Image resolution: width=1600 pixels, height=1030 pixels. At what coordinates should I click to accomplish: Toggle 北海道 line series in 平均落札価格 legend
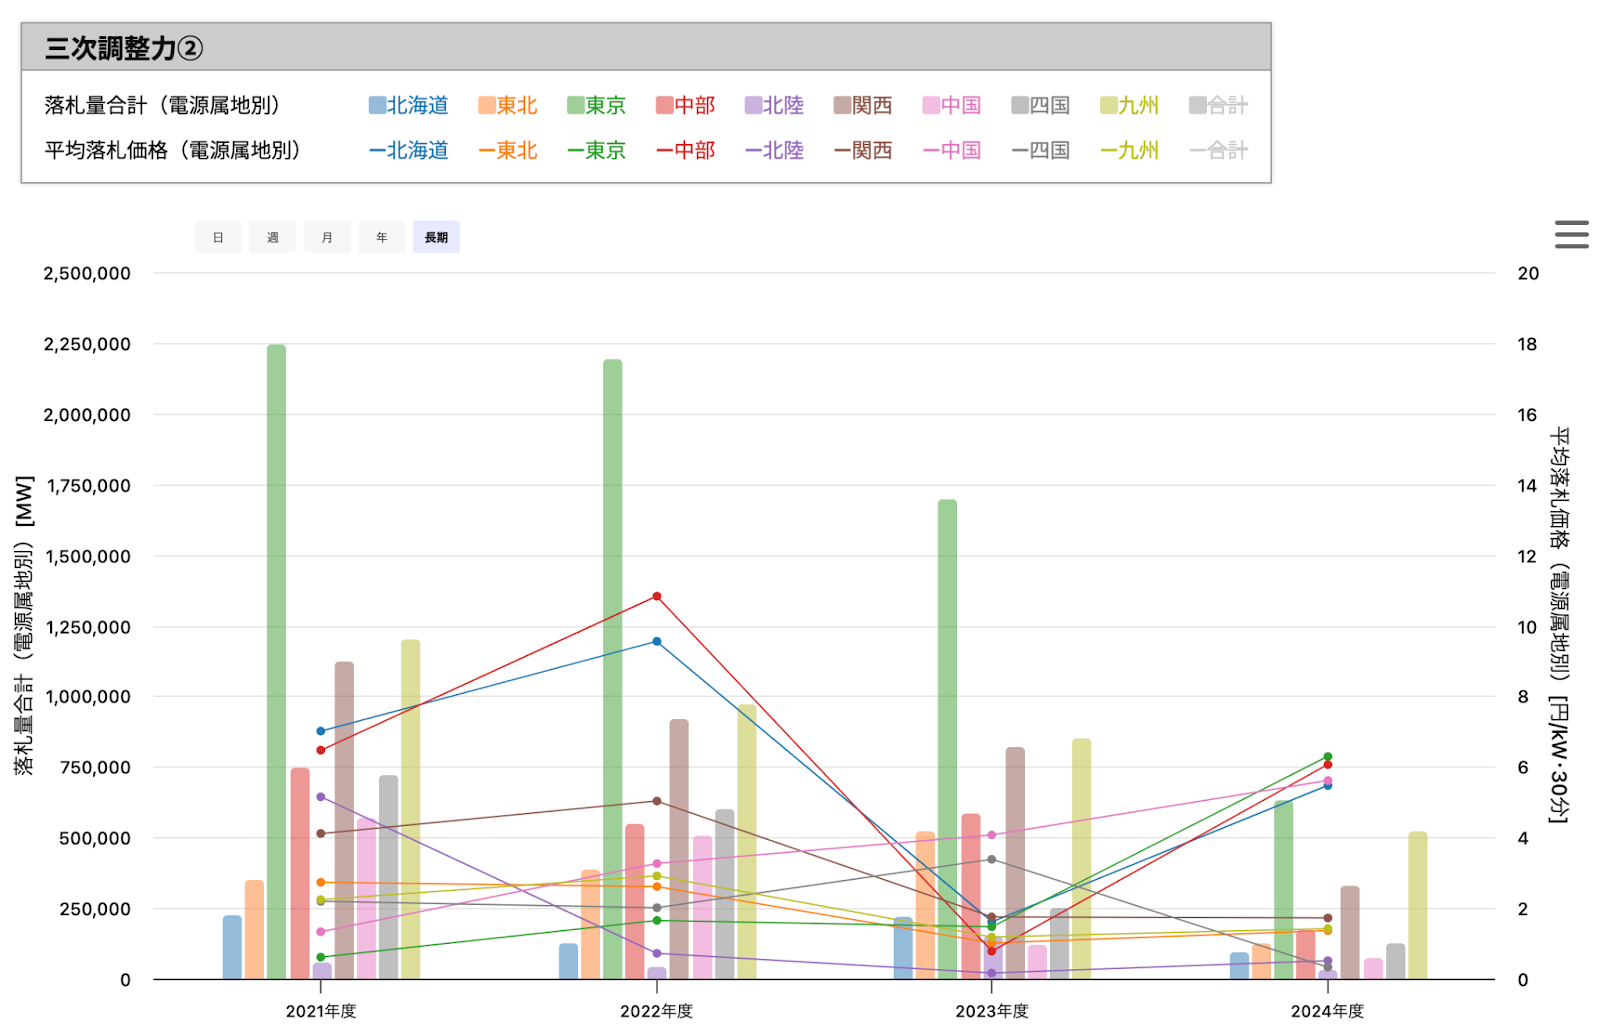click(x=408, y=150)
